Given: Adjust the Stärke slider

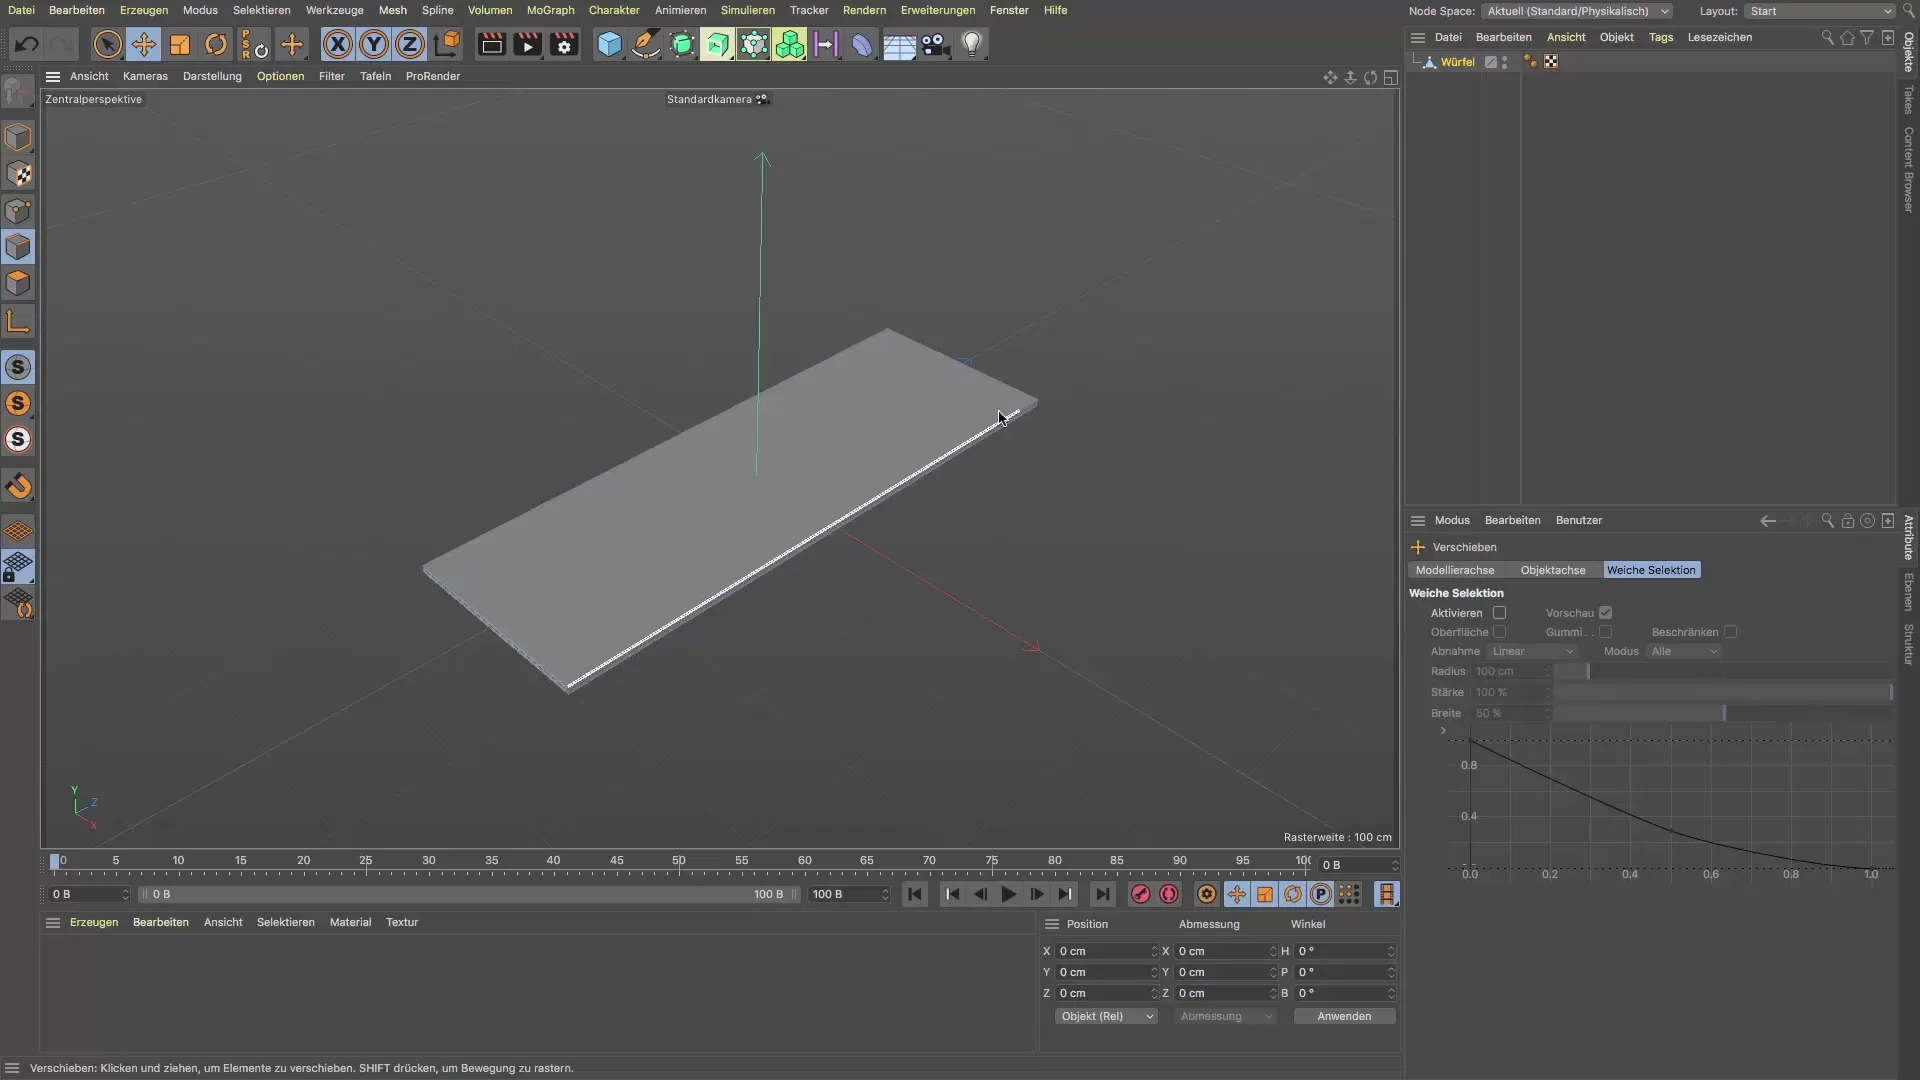Looking at the screenshot, I should 1722,692.
